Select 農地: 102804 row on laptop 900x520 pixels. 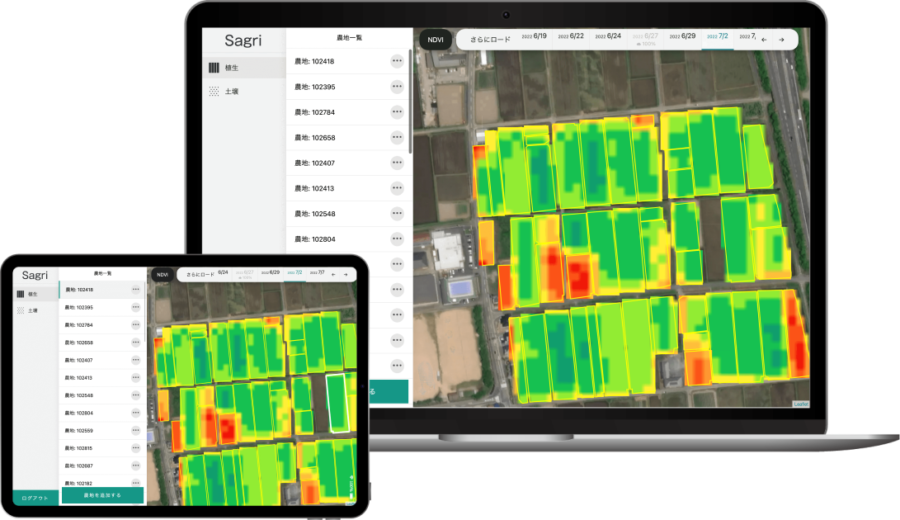pyautogui.click(x=349, y=238)
